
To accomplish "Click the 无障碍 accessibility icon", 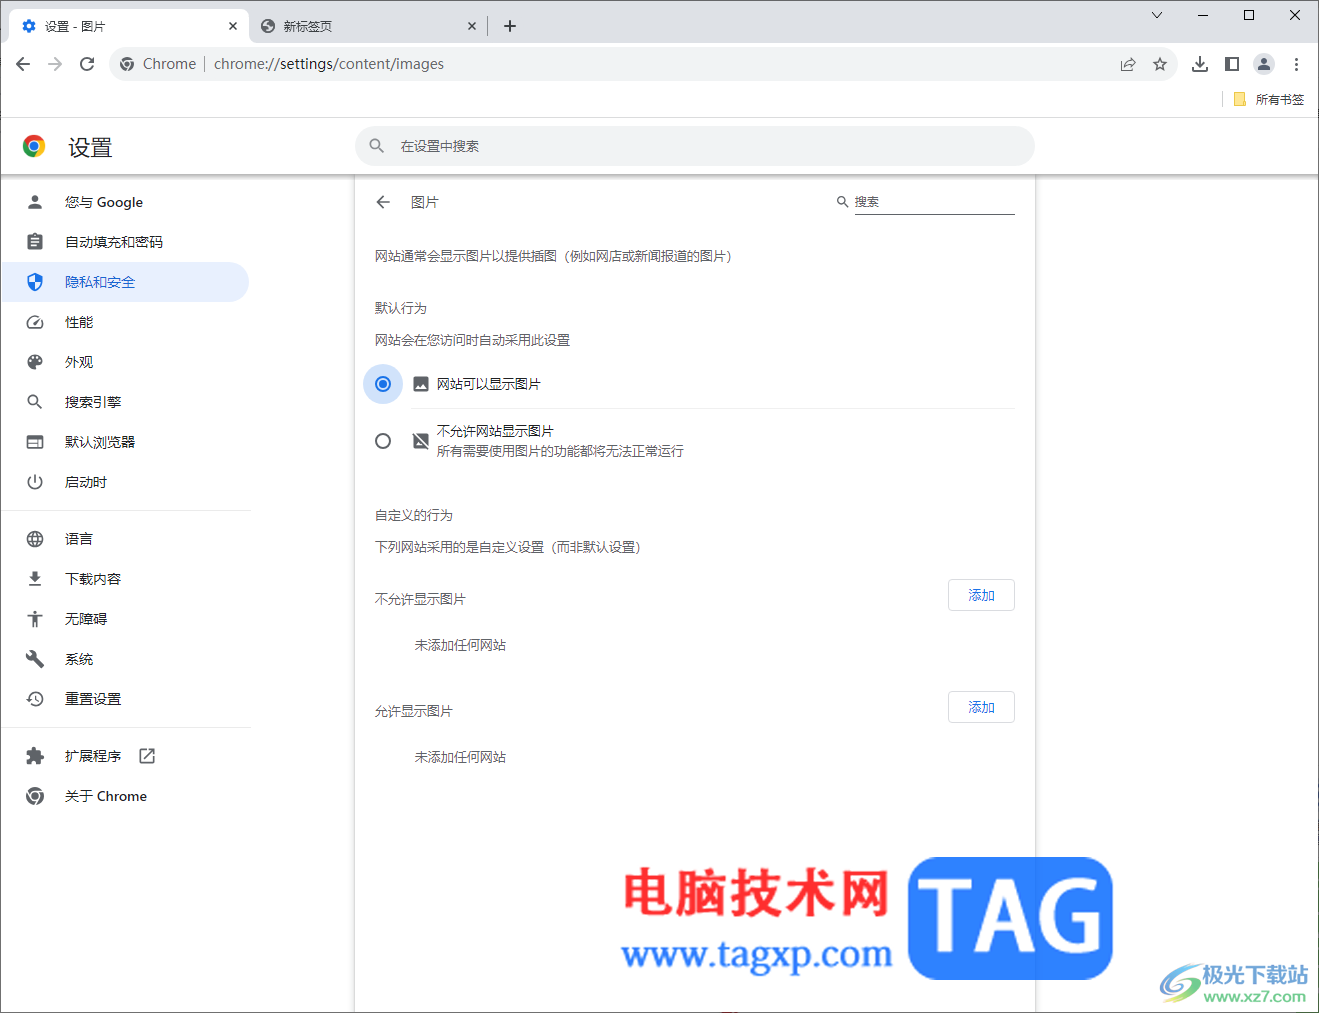I will click(x=35, y=619).
